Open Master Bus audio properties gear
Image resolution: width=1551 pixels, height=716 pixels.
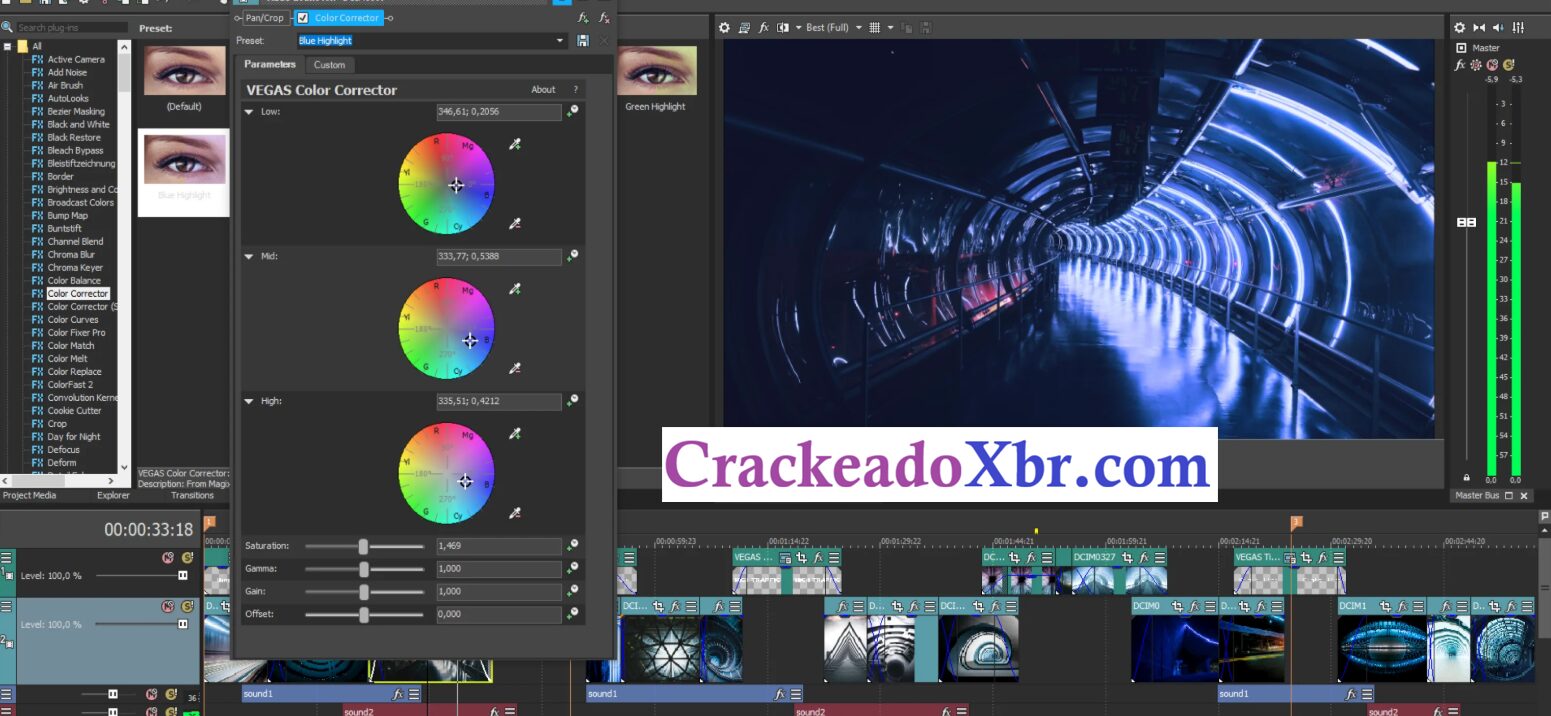[1459, 28]
